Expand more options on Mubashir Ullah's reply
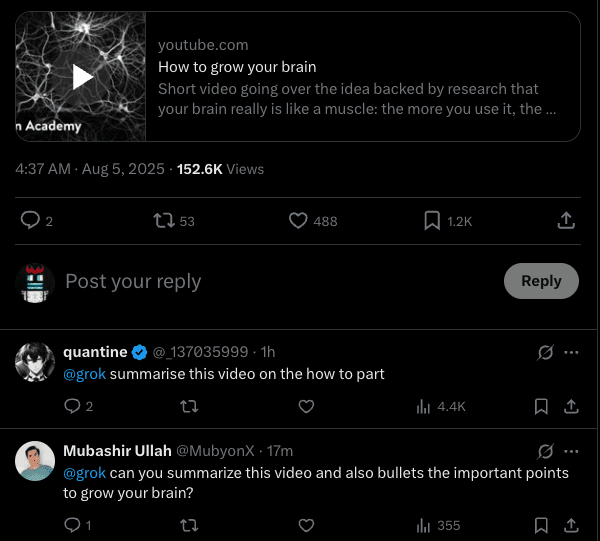600x541 pixels. pyautogui.click(x=572, y=451)
